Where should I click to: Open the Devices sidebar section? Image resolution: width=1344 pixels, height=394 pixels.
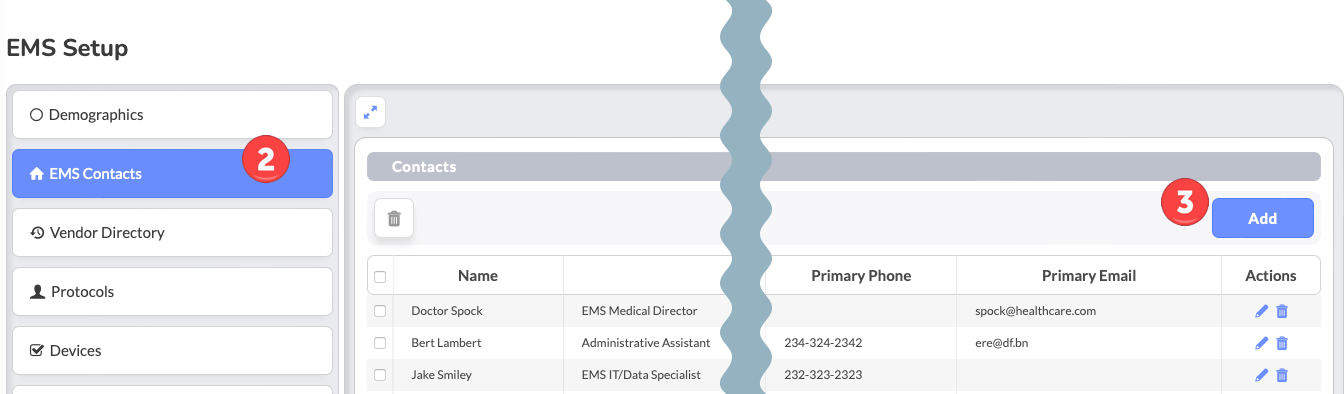172,351
